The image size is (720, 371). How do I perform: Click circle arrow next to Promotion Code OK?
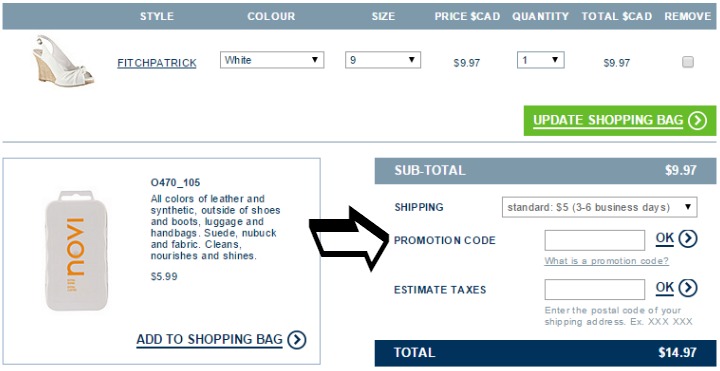coord(687,239)
